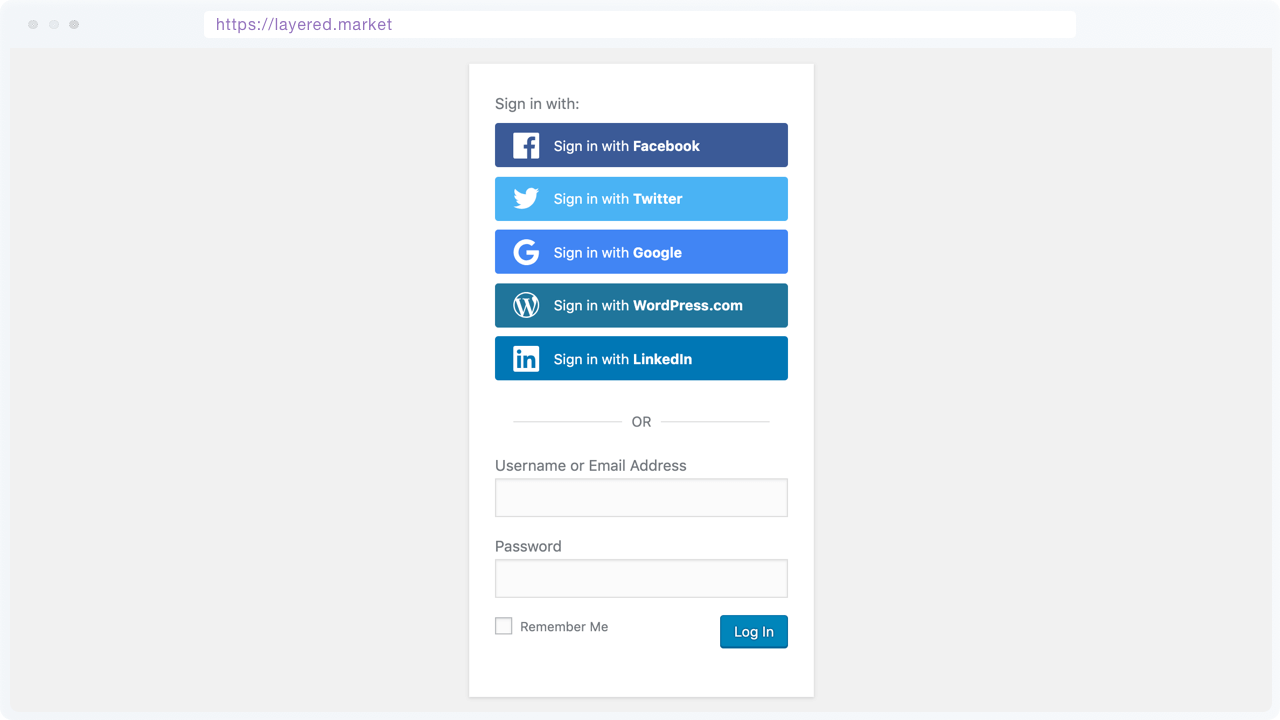
Task: Sign in with WordPress.com
Action: [x=641, y=305]
